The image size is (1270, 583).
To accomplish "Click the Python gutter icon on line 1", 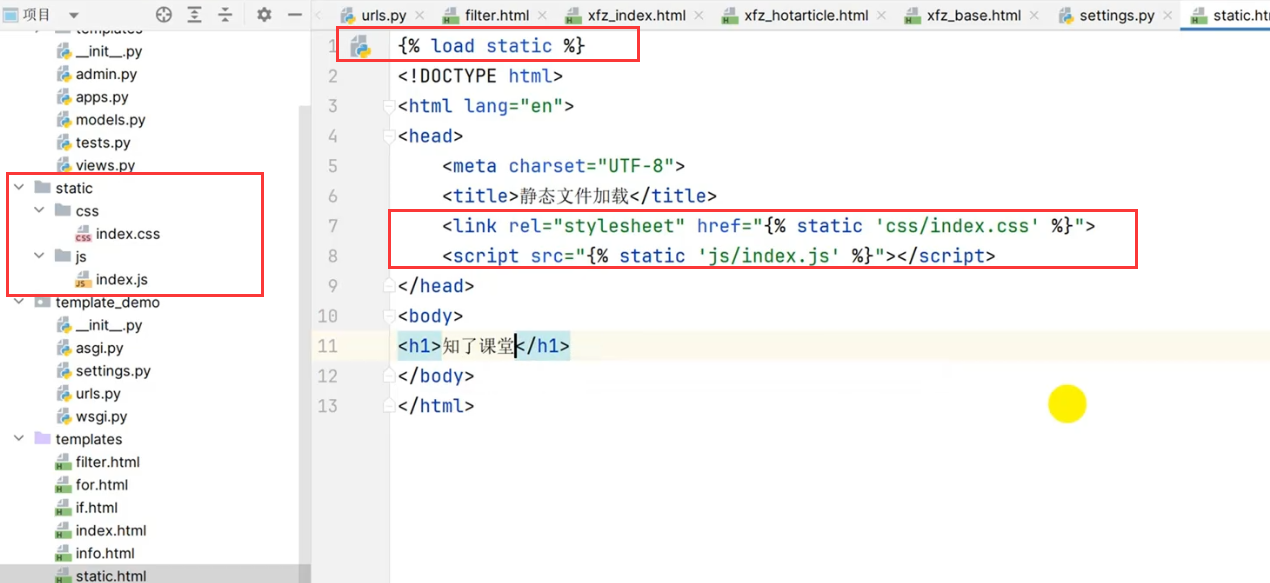I will (360, 46).
